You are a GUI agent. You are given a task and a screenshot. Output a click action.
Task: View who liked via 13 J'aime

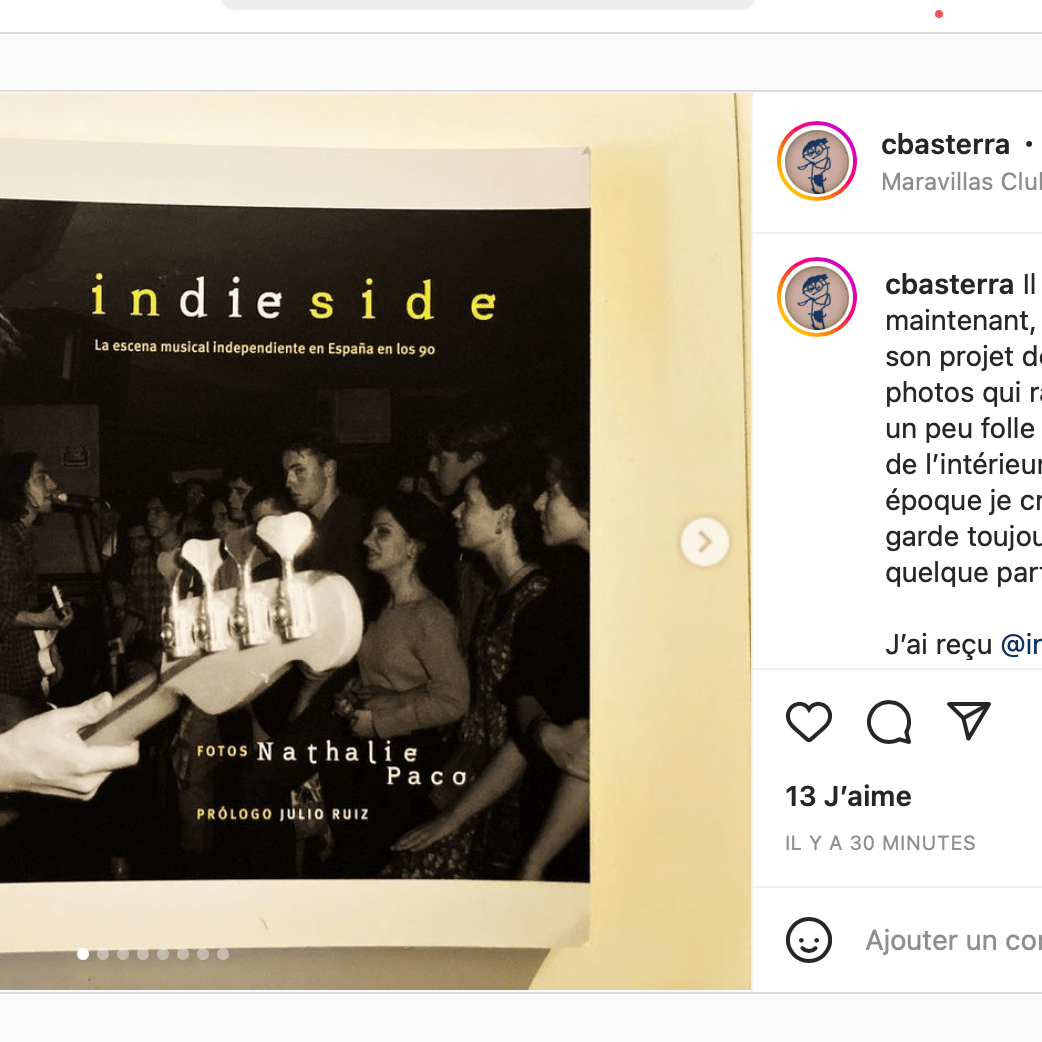(848, 796)
